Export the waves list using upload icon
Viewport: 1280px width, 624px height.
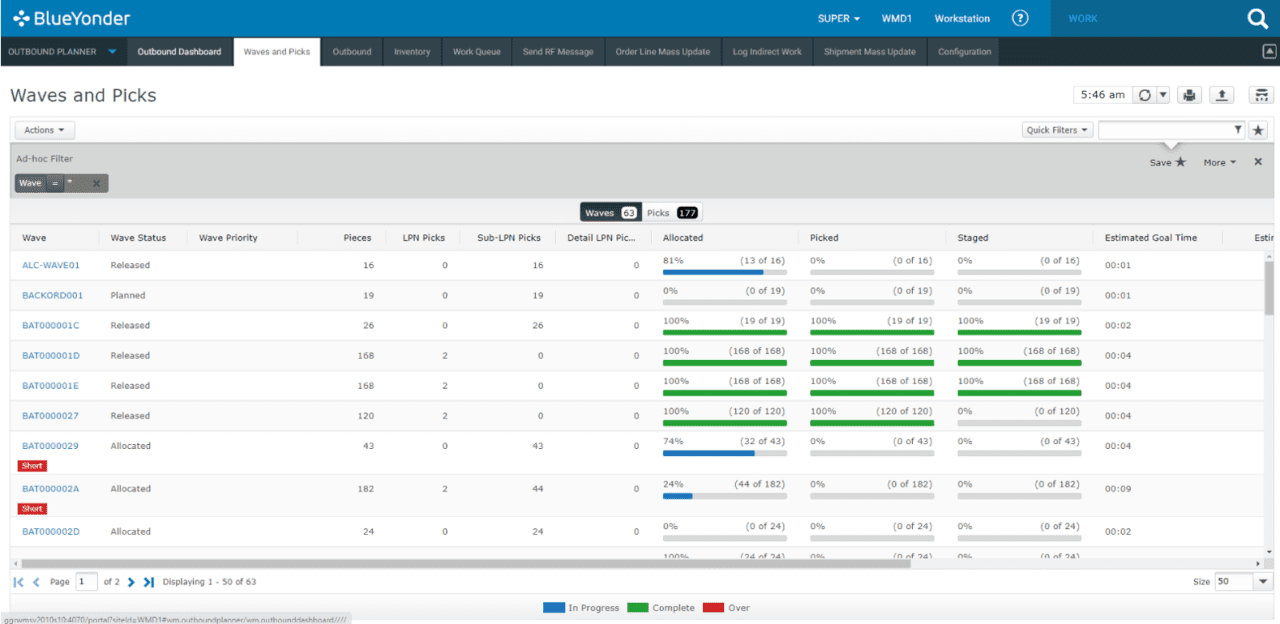coord(1222,94)
